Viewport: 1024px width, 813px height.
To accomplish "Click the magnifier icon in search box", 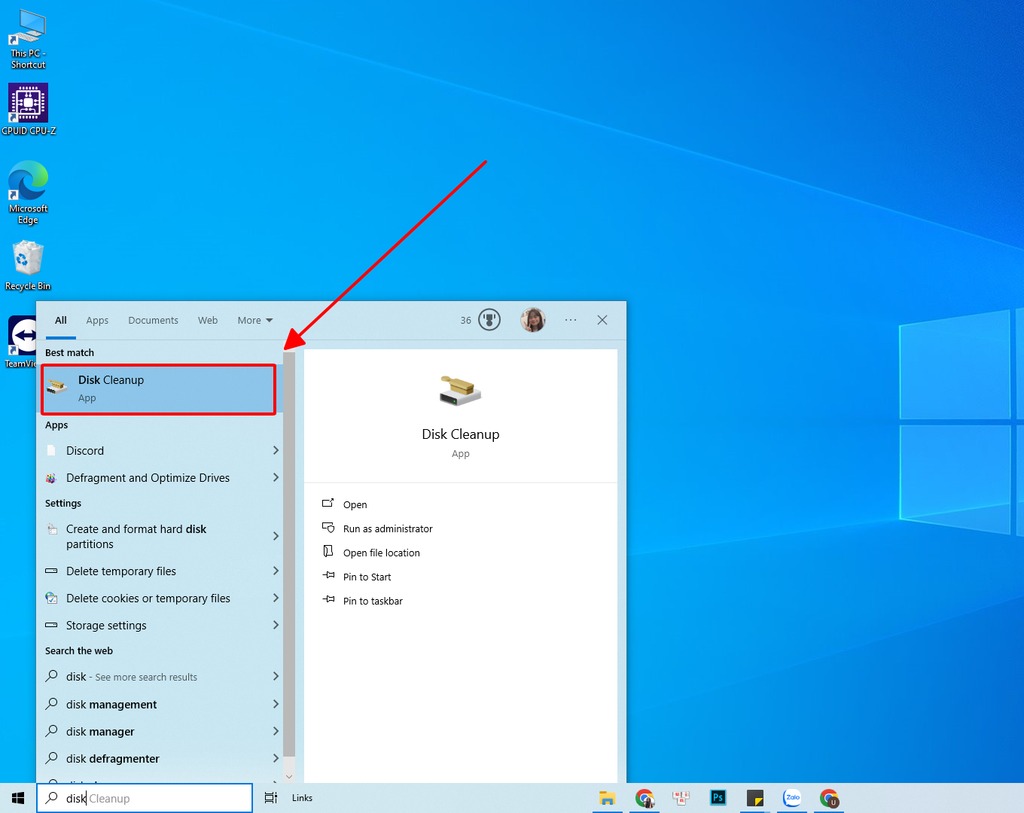I will (52, 798).
